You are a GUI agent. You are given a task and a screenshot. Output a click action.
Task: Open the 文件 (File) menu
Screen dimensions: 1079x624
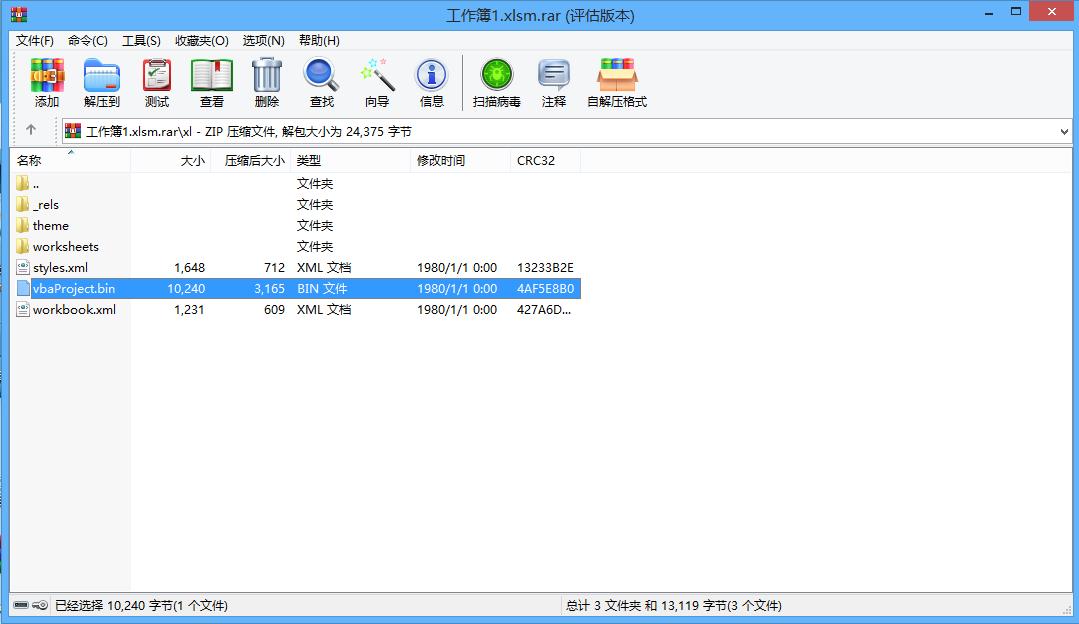click(34, 40)
